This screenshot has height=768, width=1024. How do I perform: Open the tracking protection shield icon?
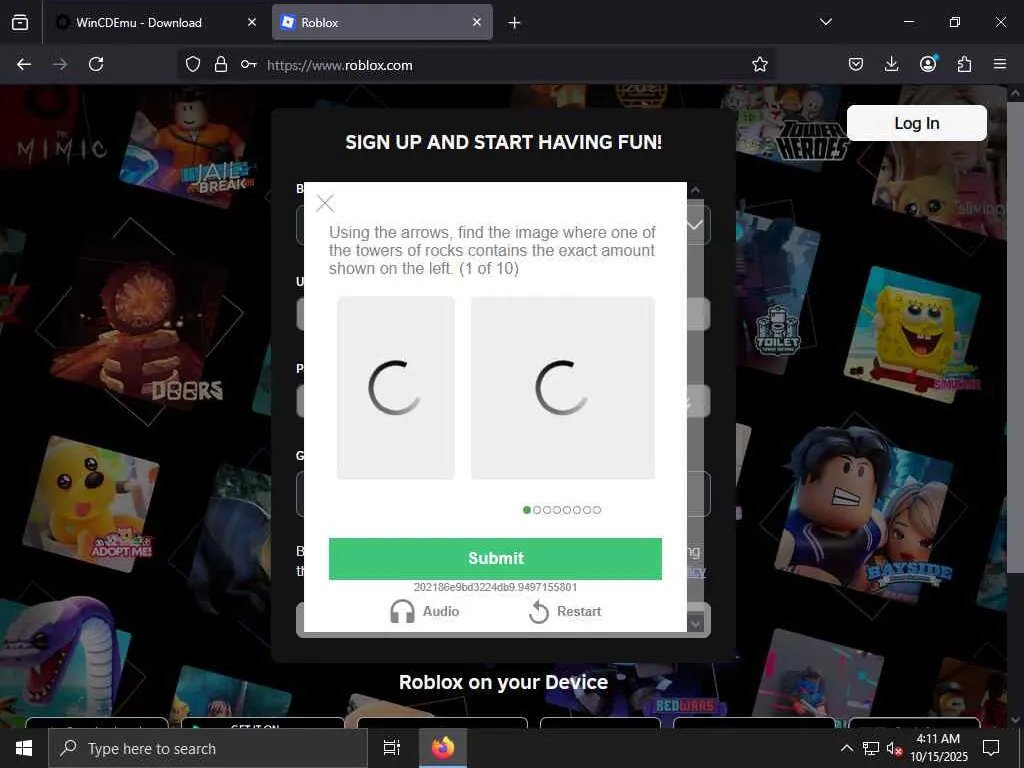(193, 64)
